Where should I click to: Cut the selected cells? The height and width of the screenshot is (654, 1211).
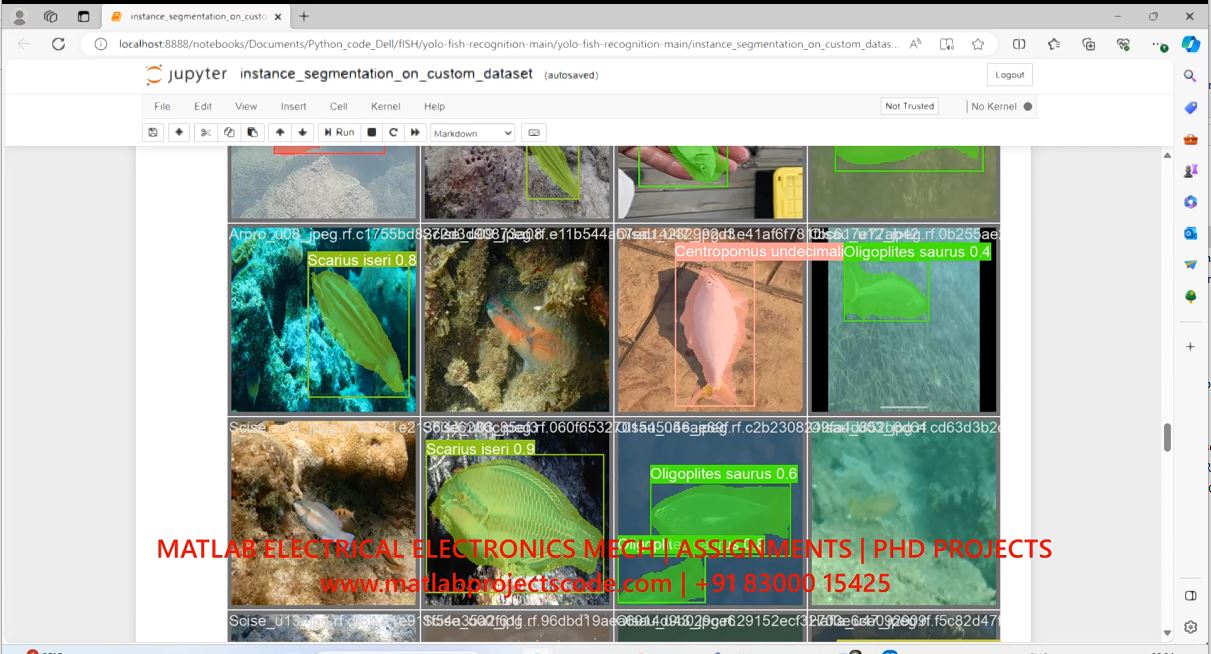click(205, 132)
